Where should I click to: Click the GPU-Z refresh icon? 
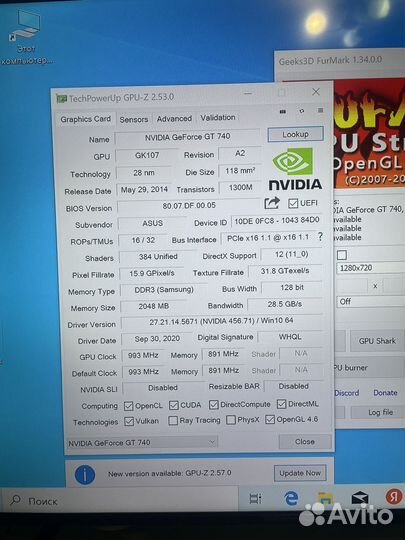(302, 111)
